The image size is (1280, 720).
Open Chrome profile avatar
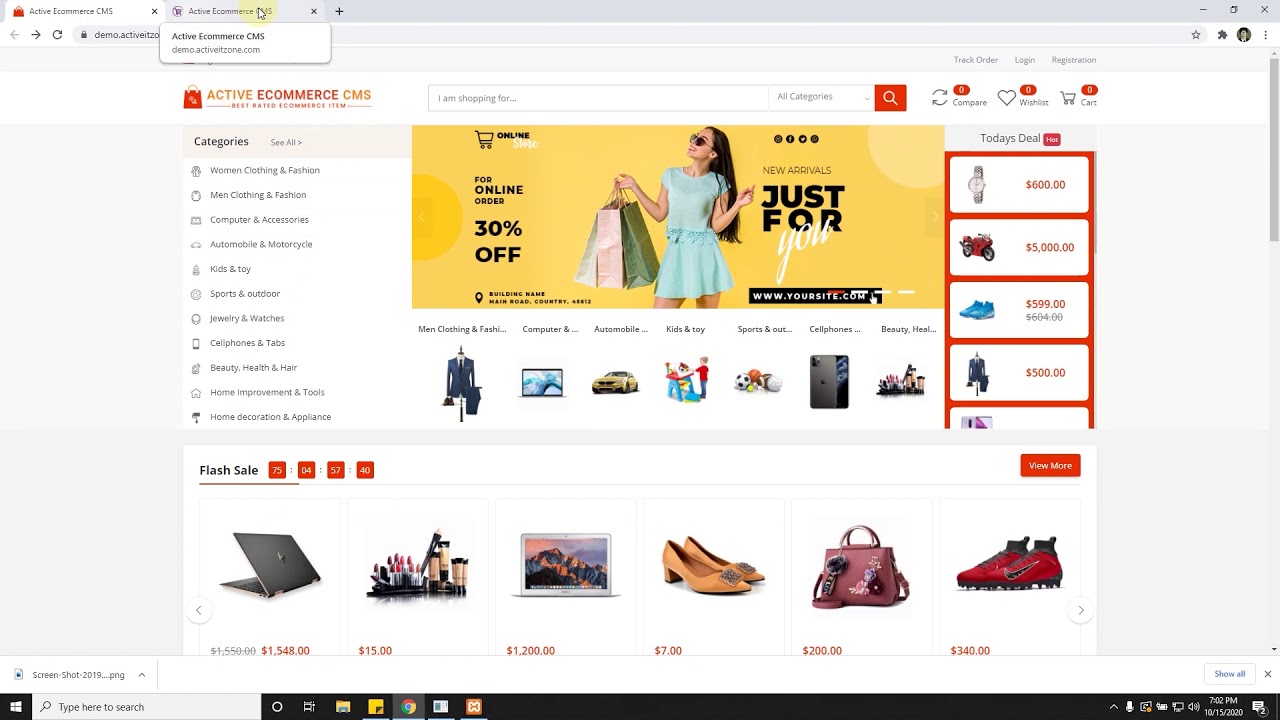1244,34
